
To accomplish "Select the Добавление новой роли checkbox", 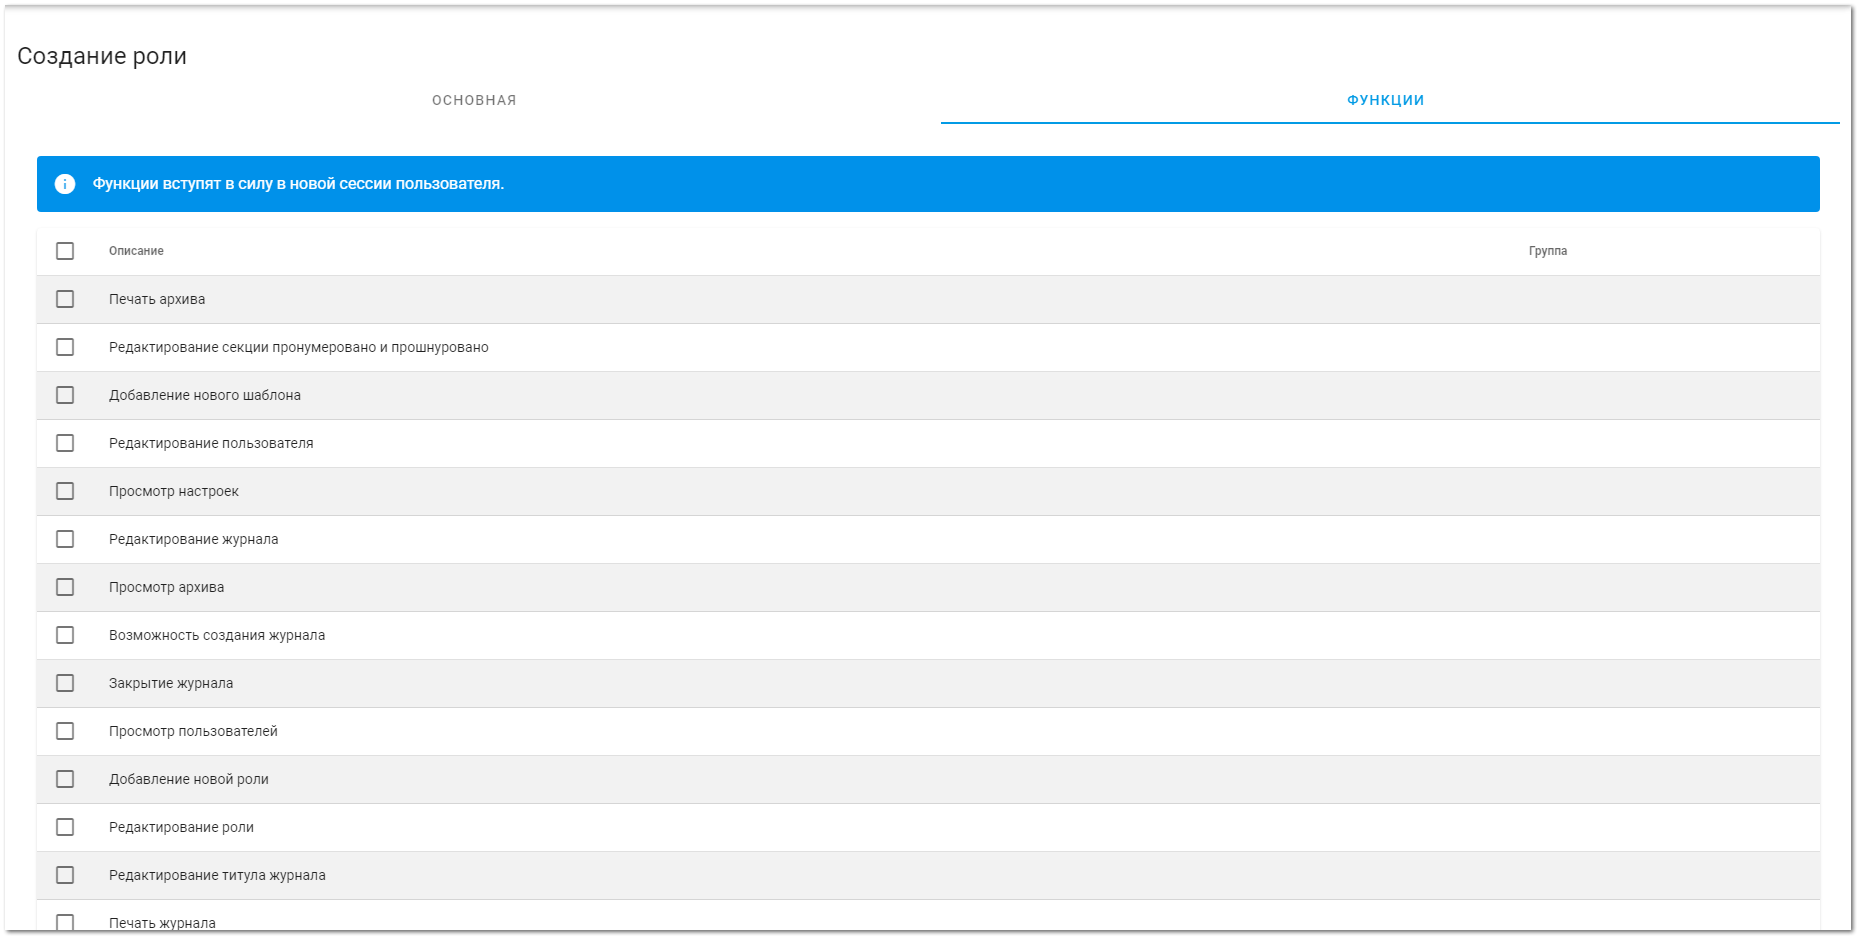I will [65, 779].
